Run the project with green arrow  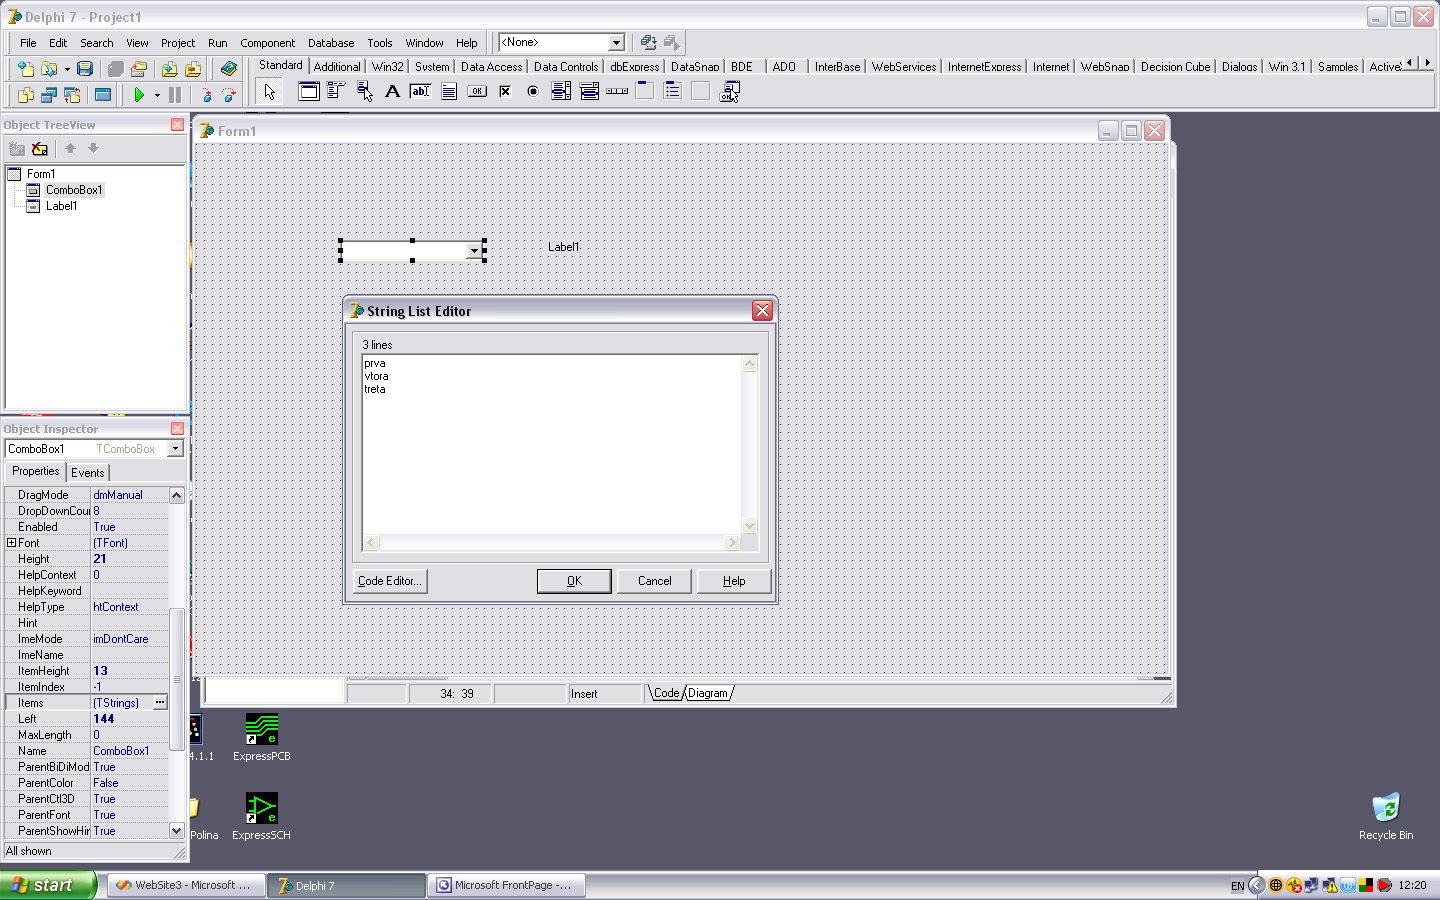click(139, 95)
